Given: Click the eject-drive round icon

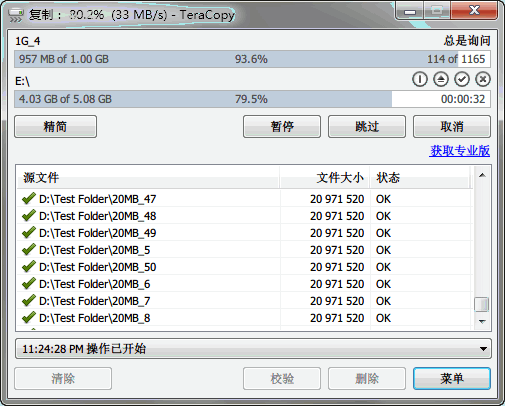Looking at the screenshot, I should click(441, 80).
